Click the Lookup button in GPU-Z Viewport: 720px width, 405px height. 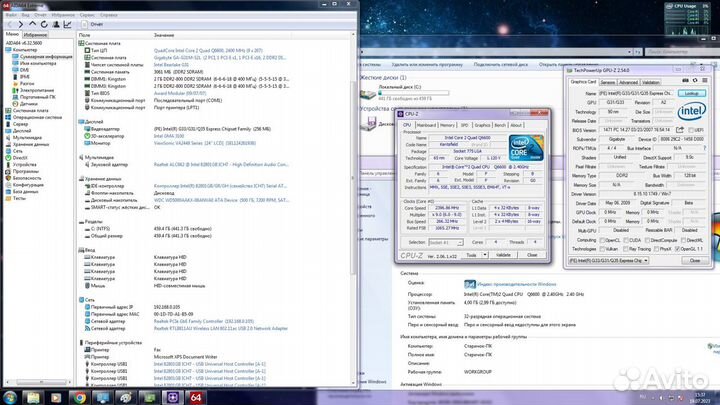tap(692, 93)
